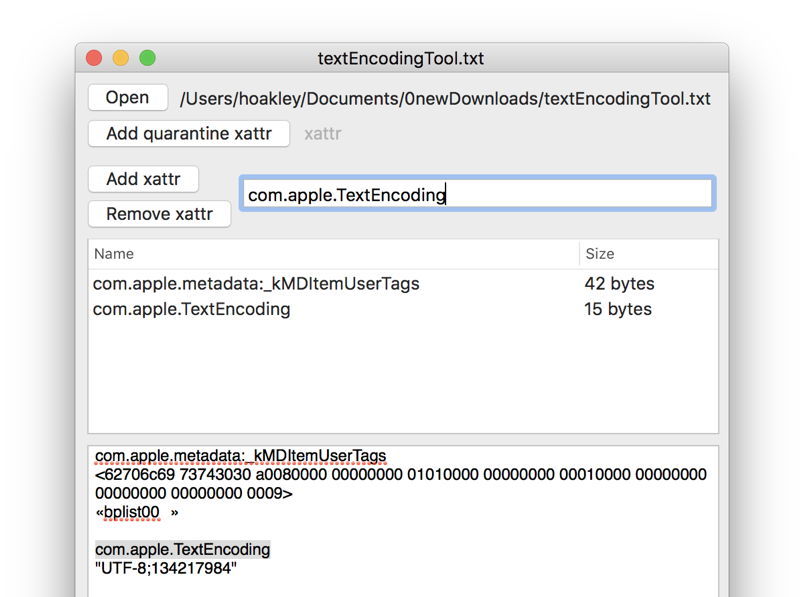The height and width of the screenshot is (597, 804).
Task: Zoom the window with the green button
Action: coord(147,58)
